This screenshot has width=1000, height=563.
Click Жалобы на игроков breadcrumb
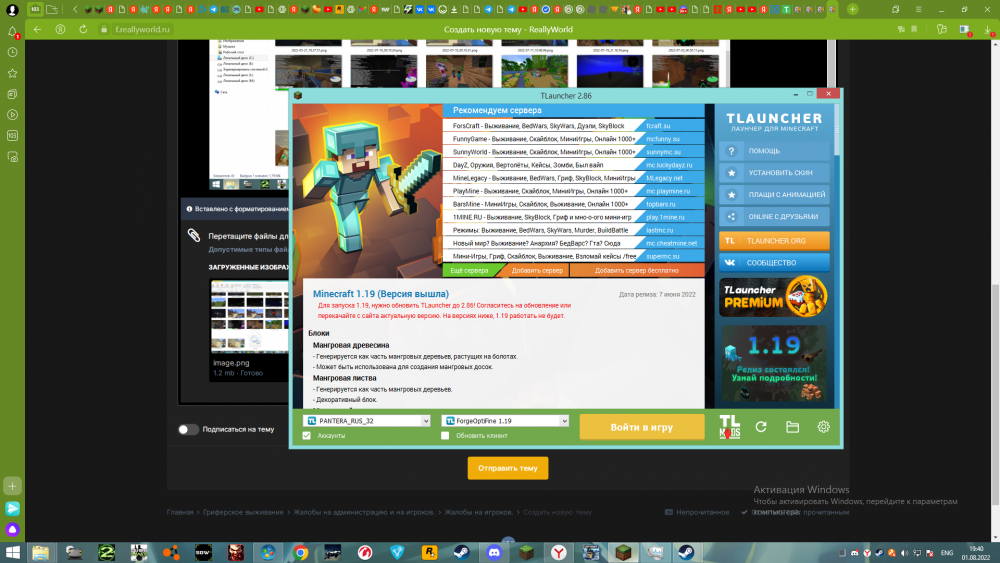478,512
